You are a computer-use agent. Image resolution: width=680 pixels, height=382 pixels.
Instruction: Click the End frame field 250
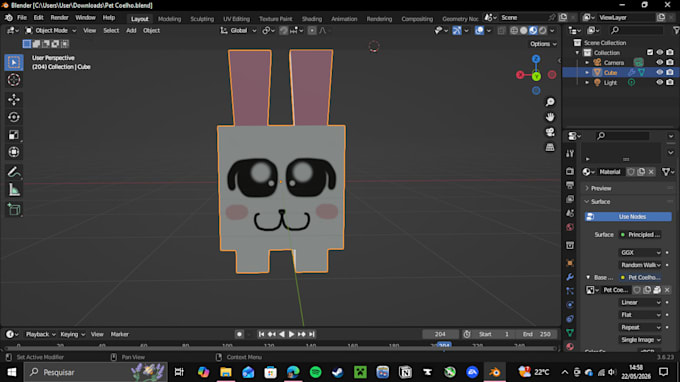coord(537,334)
